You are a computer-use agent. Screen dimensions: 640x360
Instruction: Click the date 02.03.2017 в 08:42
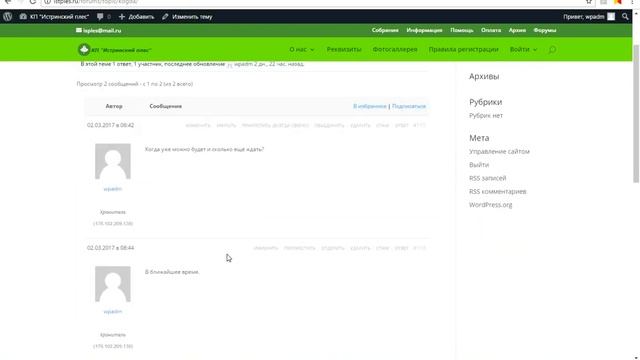pos(110,125)
